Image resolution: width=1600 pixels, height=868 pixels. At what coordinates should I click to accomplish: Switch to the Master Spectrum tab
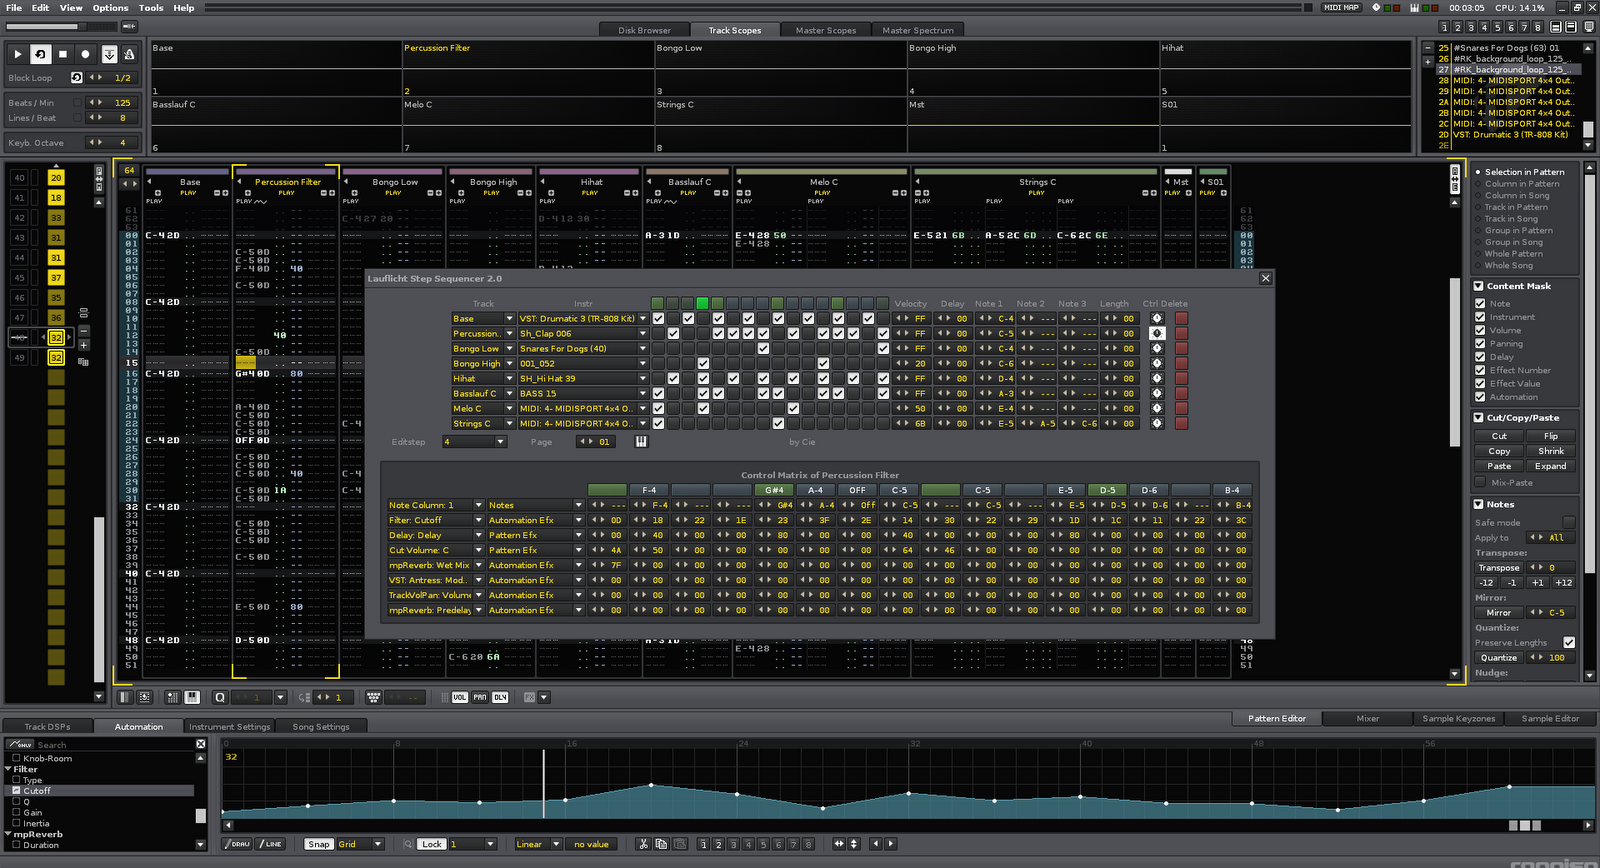click(917, 30)
